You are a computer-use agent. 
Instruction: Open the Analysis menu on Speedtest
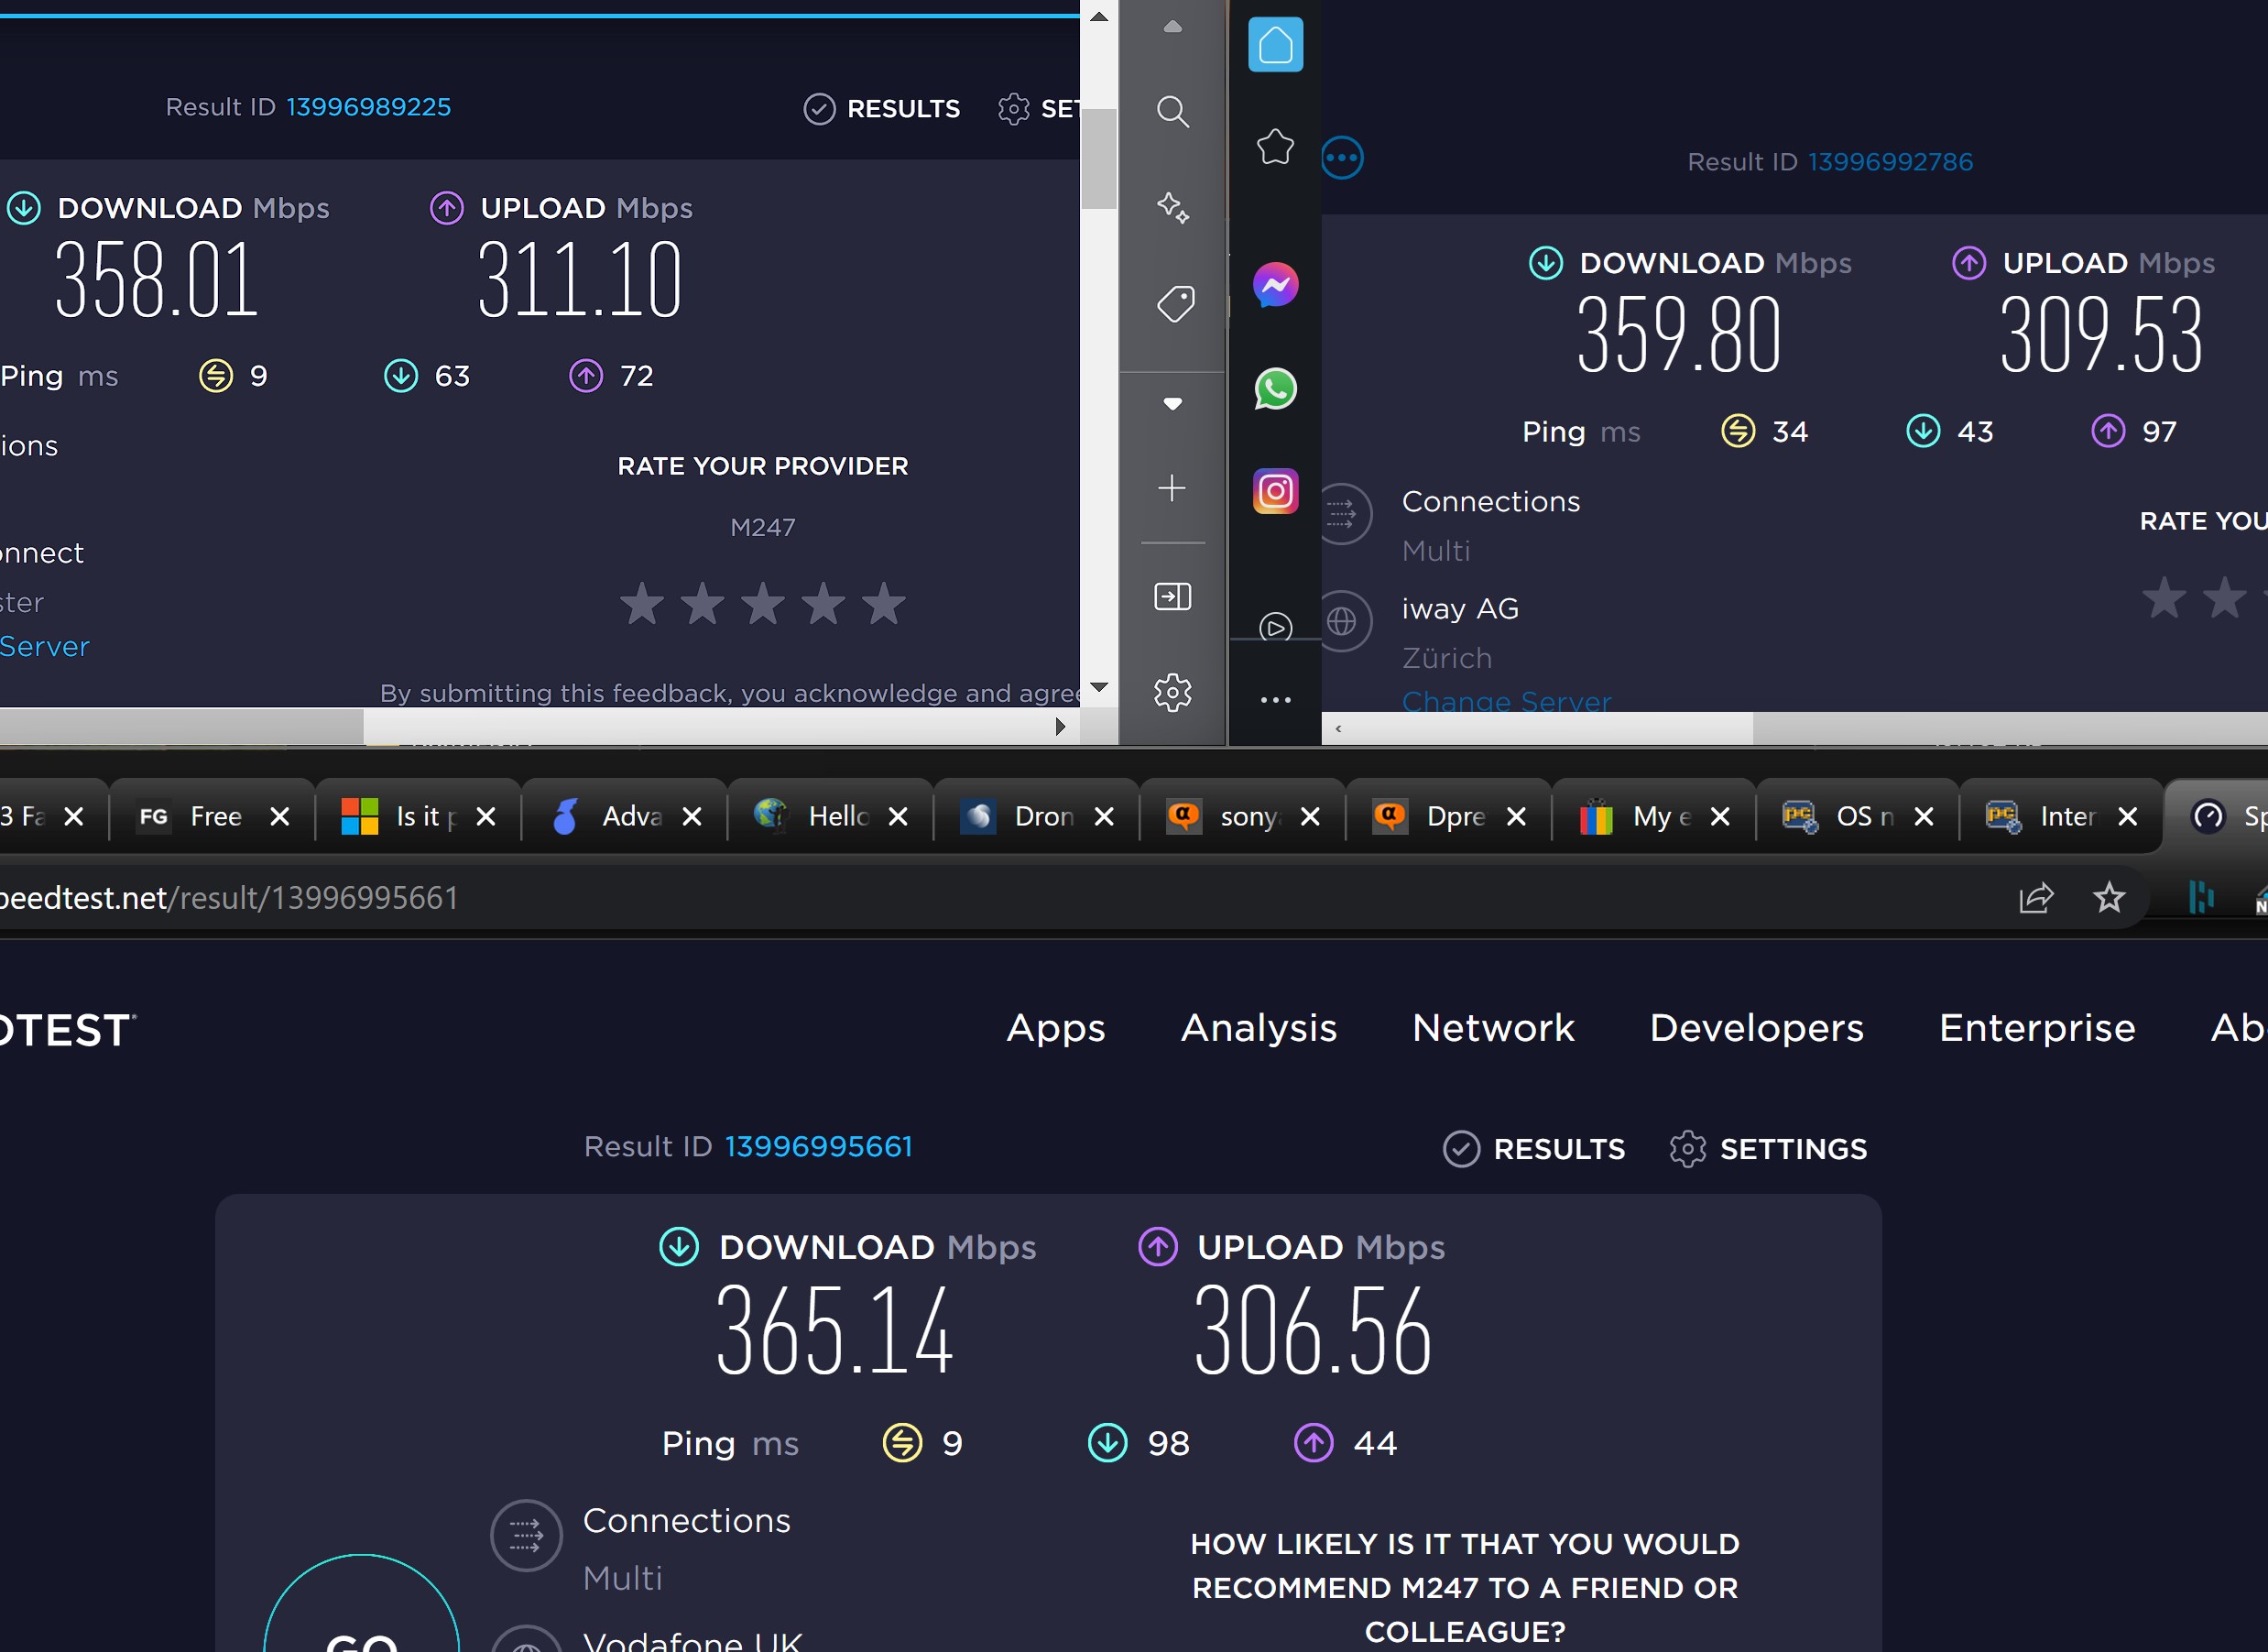pos(1259,1028)
